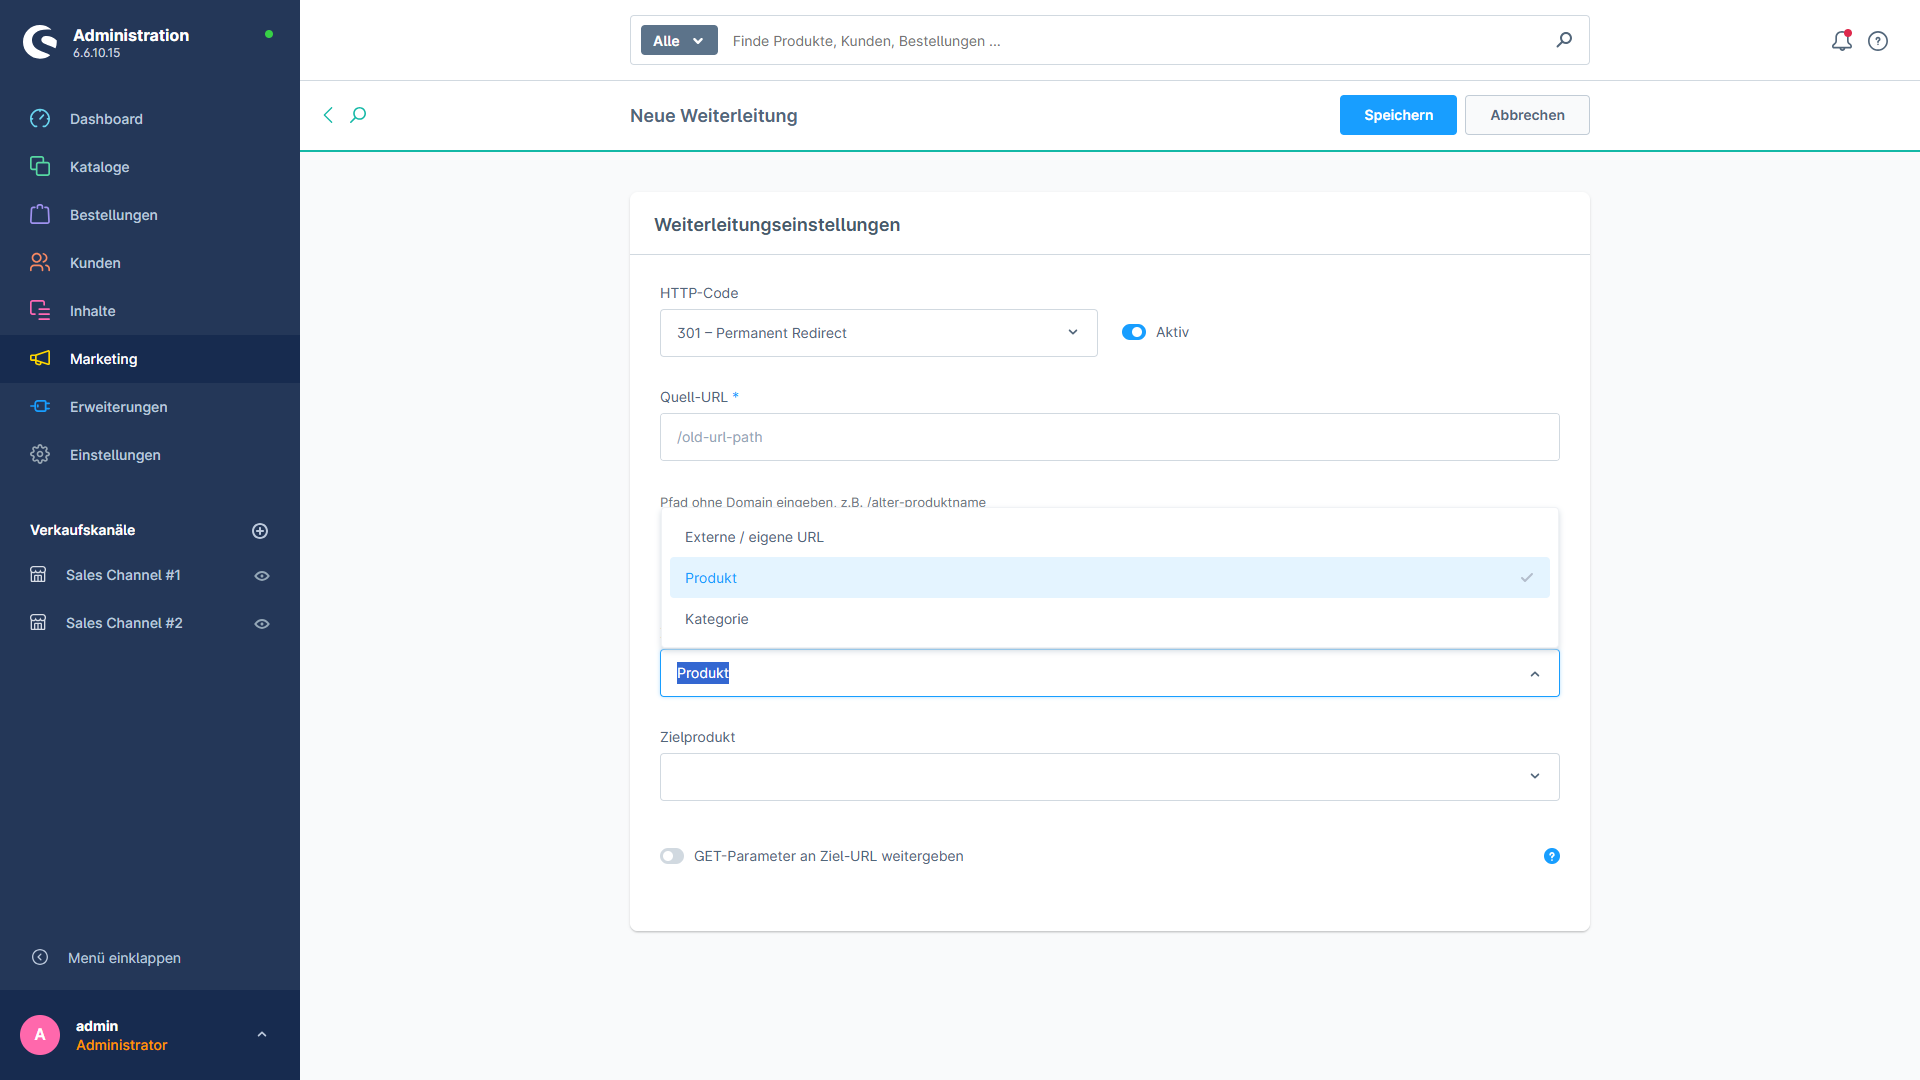This screenshot has height=1080, width=1920.
Task: Enable GET-Parameter an Ziel-URL weitergeben
Action: point(672,856)
